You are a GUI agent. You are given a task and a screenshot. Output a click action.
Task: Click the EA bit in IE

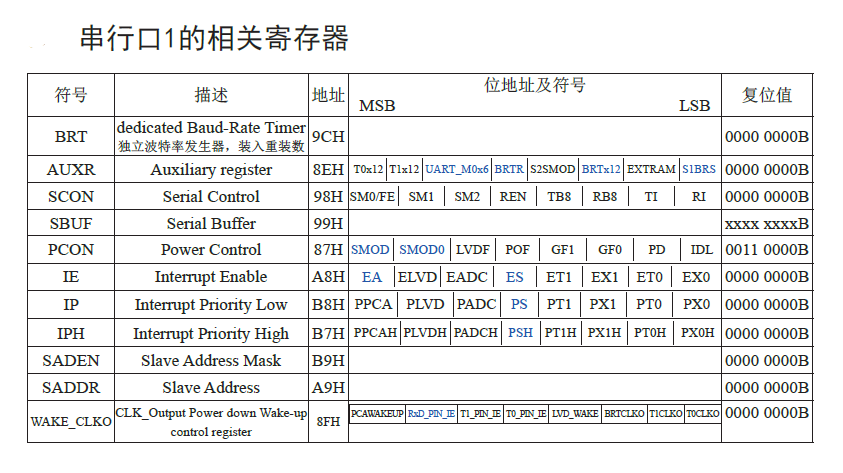point(372,277)
